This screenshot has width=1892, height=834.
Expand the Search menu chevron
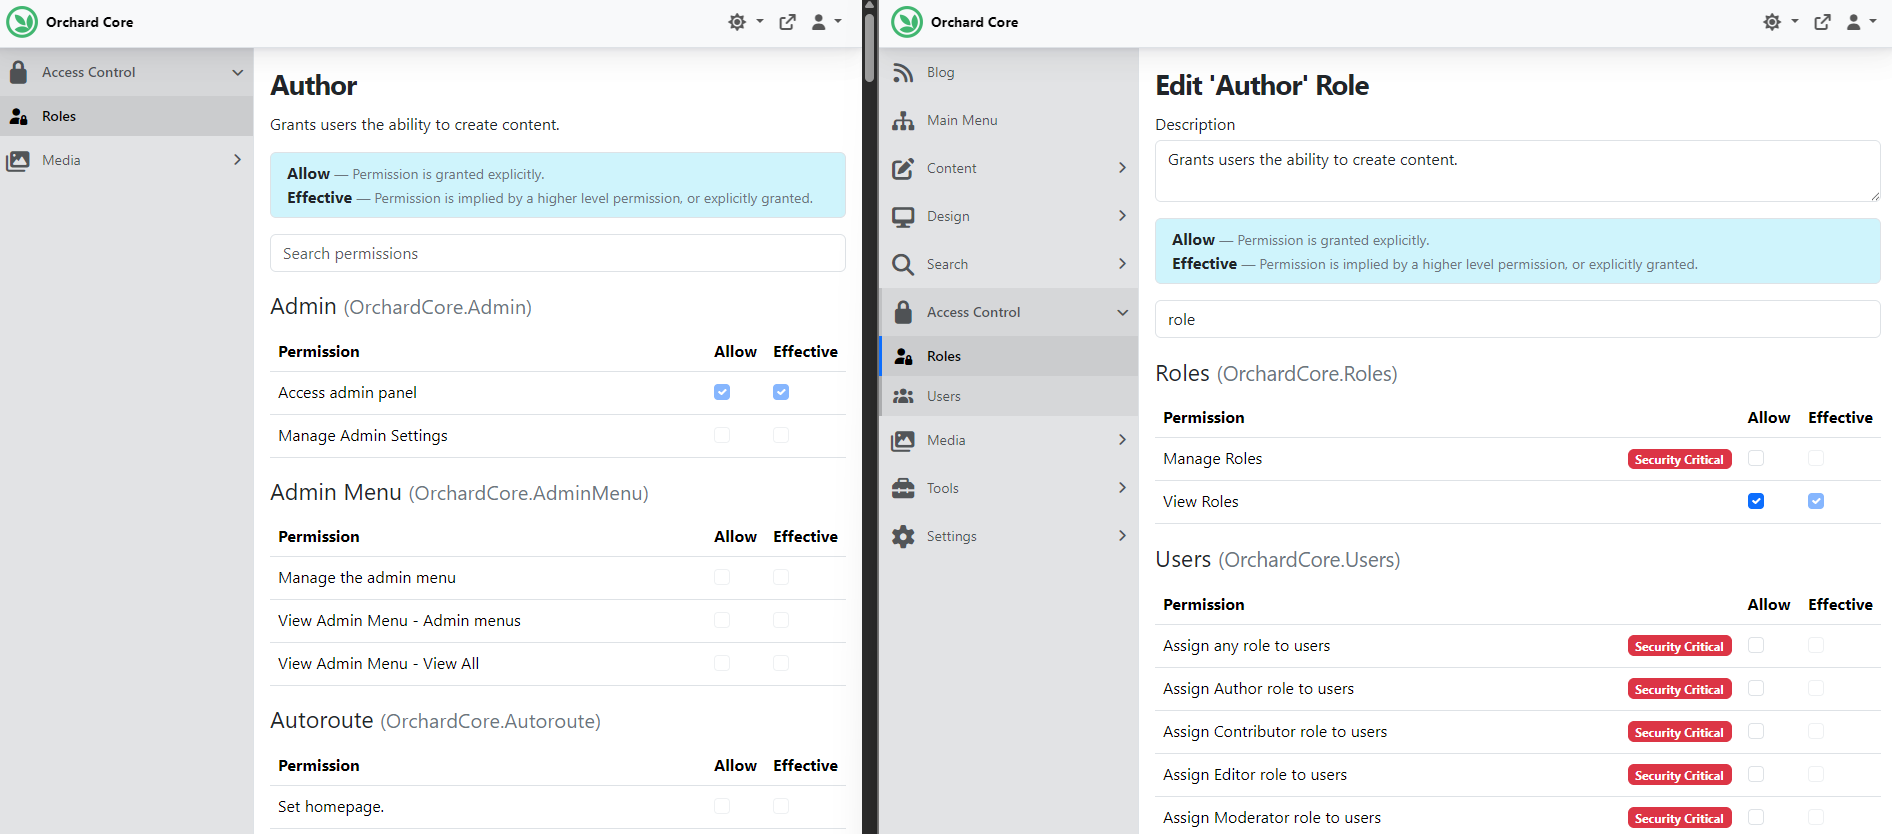click(x=1123, y=264)
